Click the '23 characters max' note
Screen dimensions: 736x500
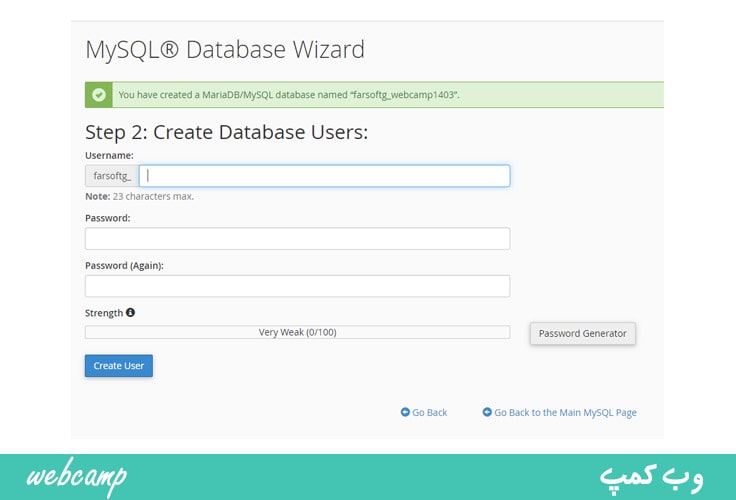pos(139,196)
